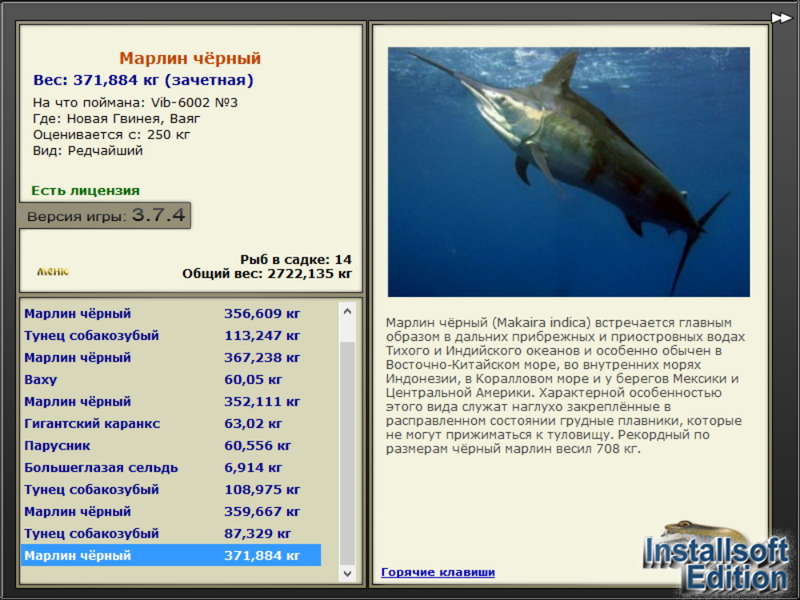Click the black marlin photo
Screen dimensions: 800x600
(x=568, y=172)
